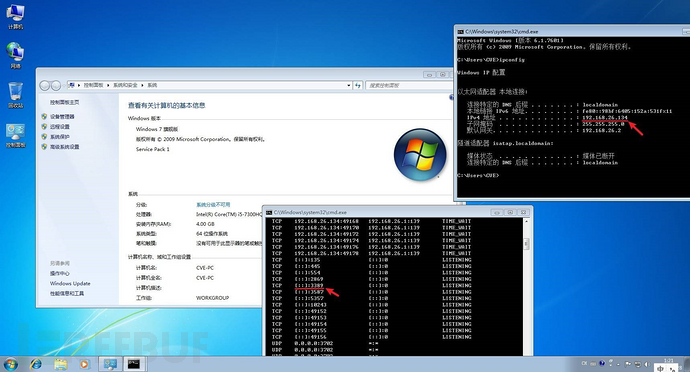Screen dimensions: 690x372
Task: Open the Control Panel desktop icon
Action: [15, 135]
